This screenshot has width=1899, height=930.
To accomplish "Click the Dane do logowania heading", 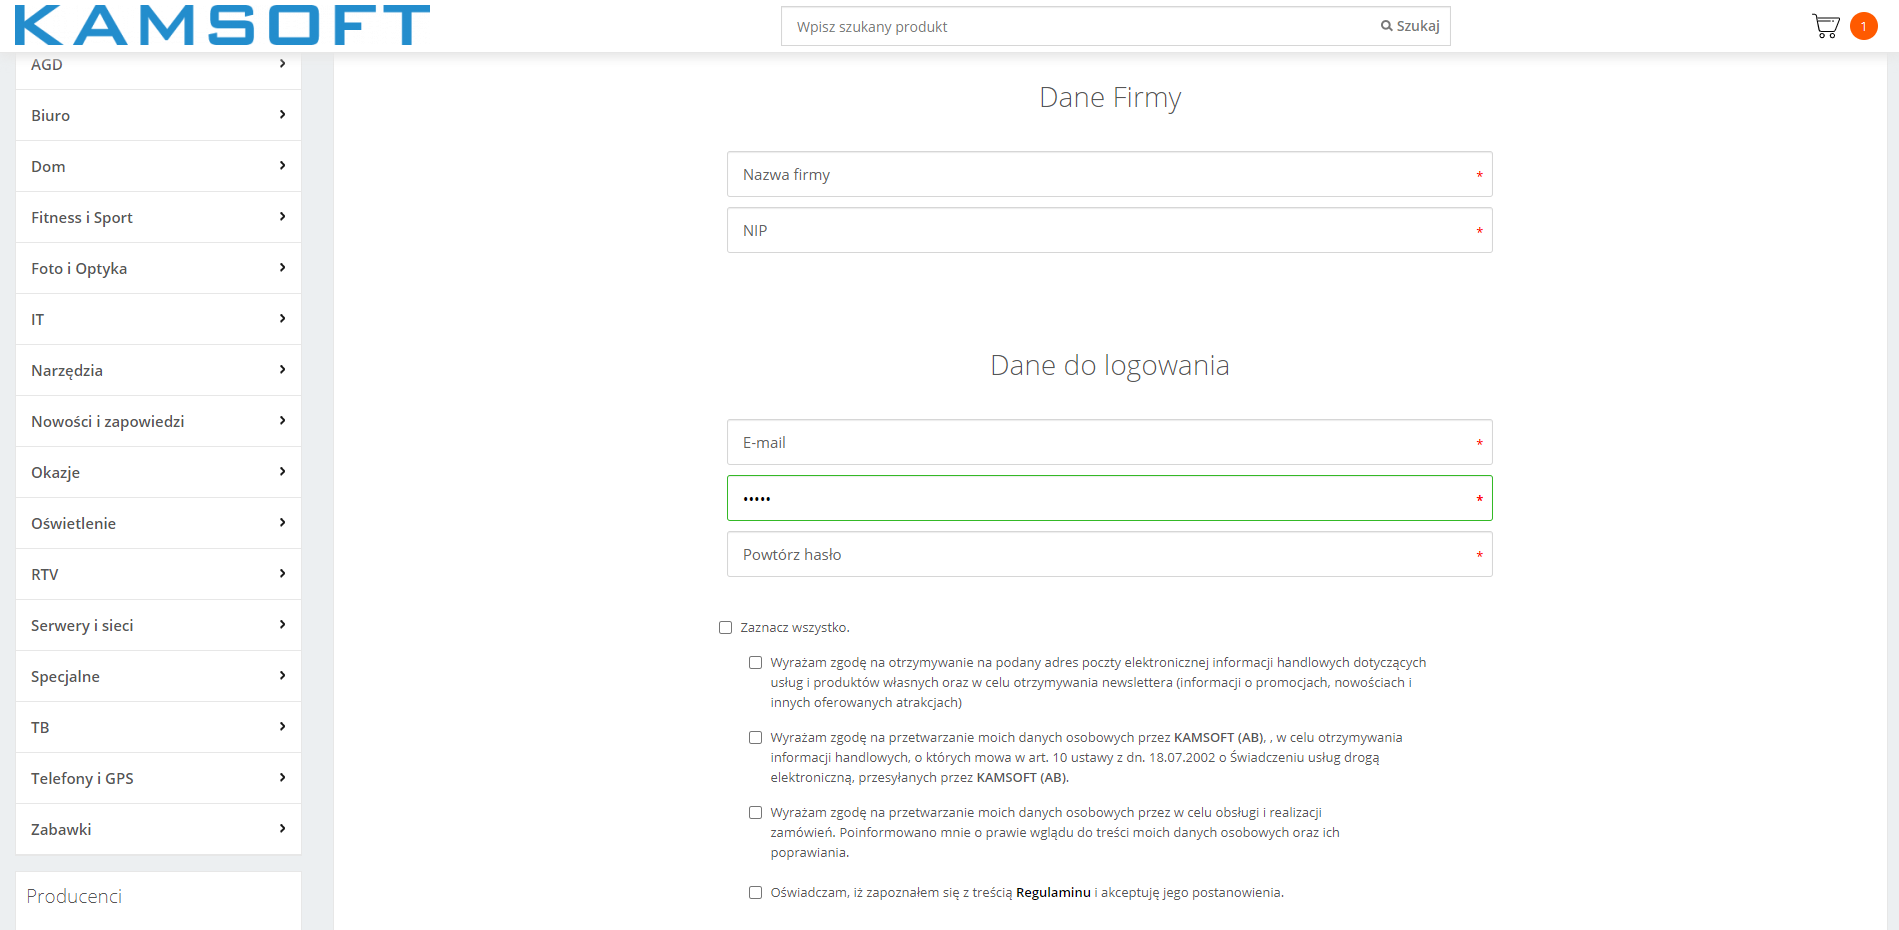I will pos(1110,366).
